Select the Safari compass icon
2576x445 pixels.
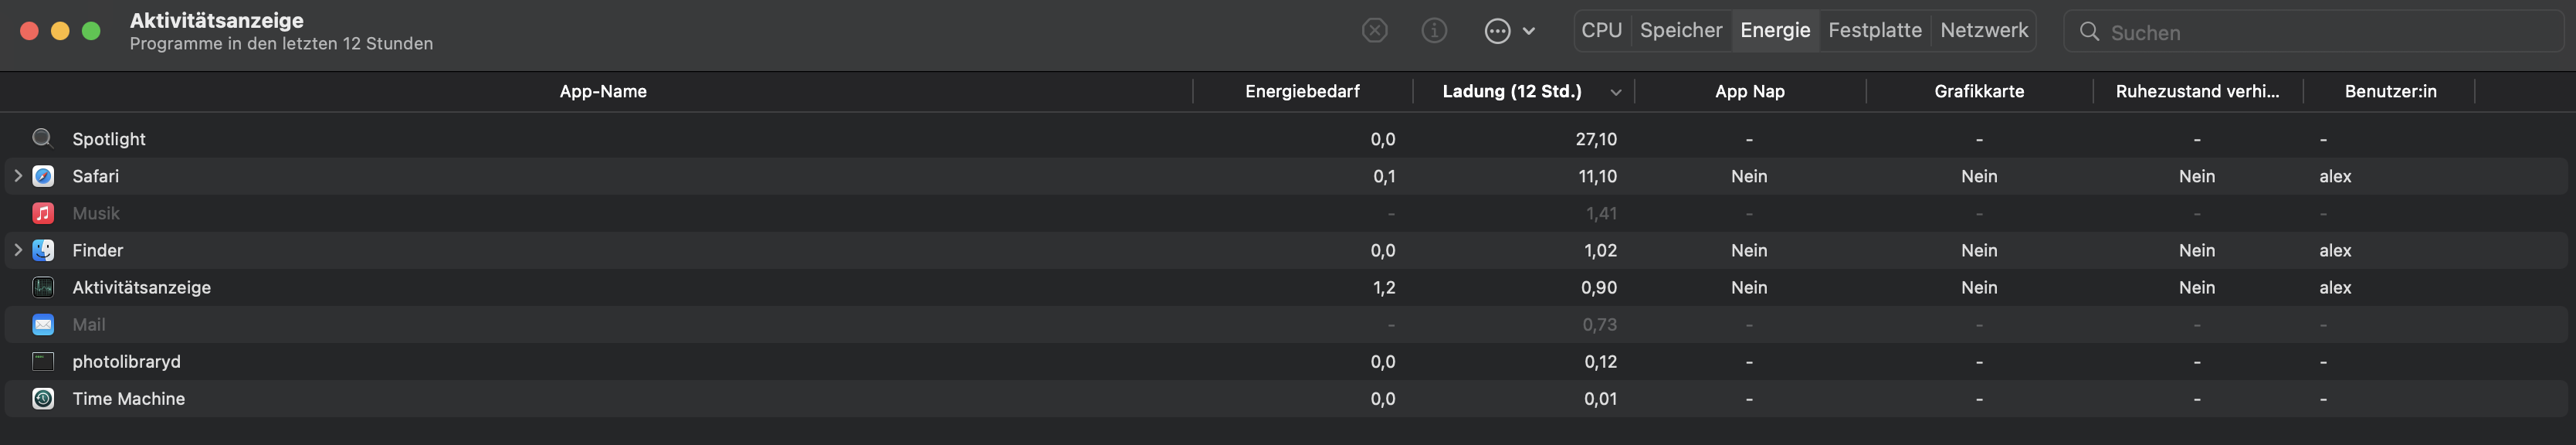click(43, 176)
